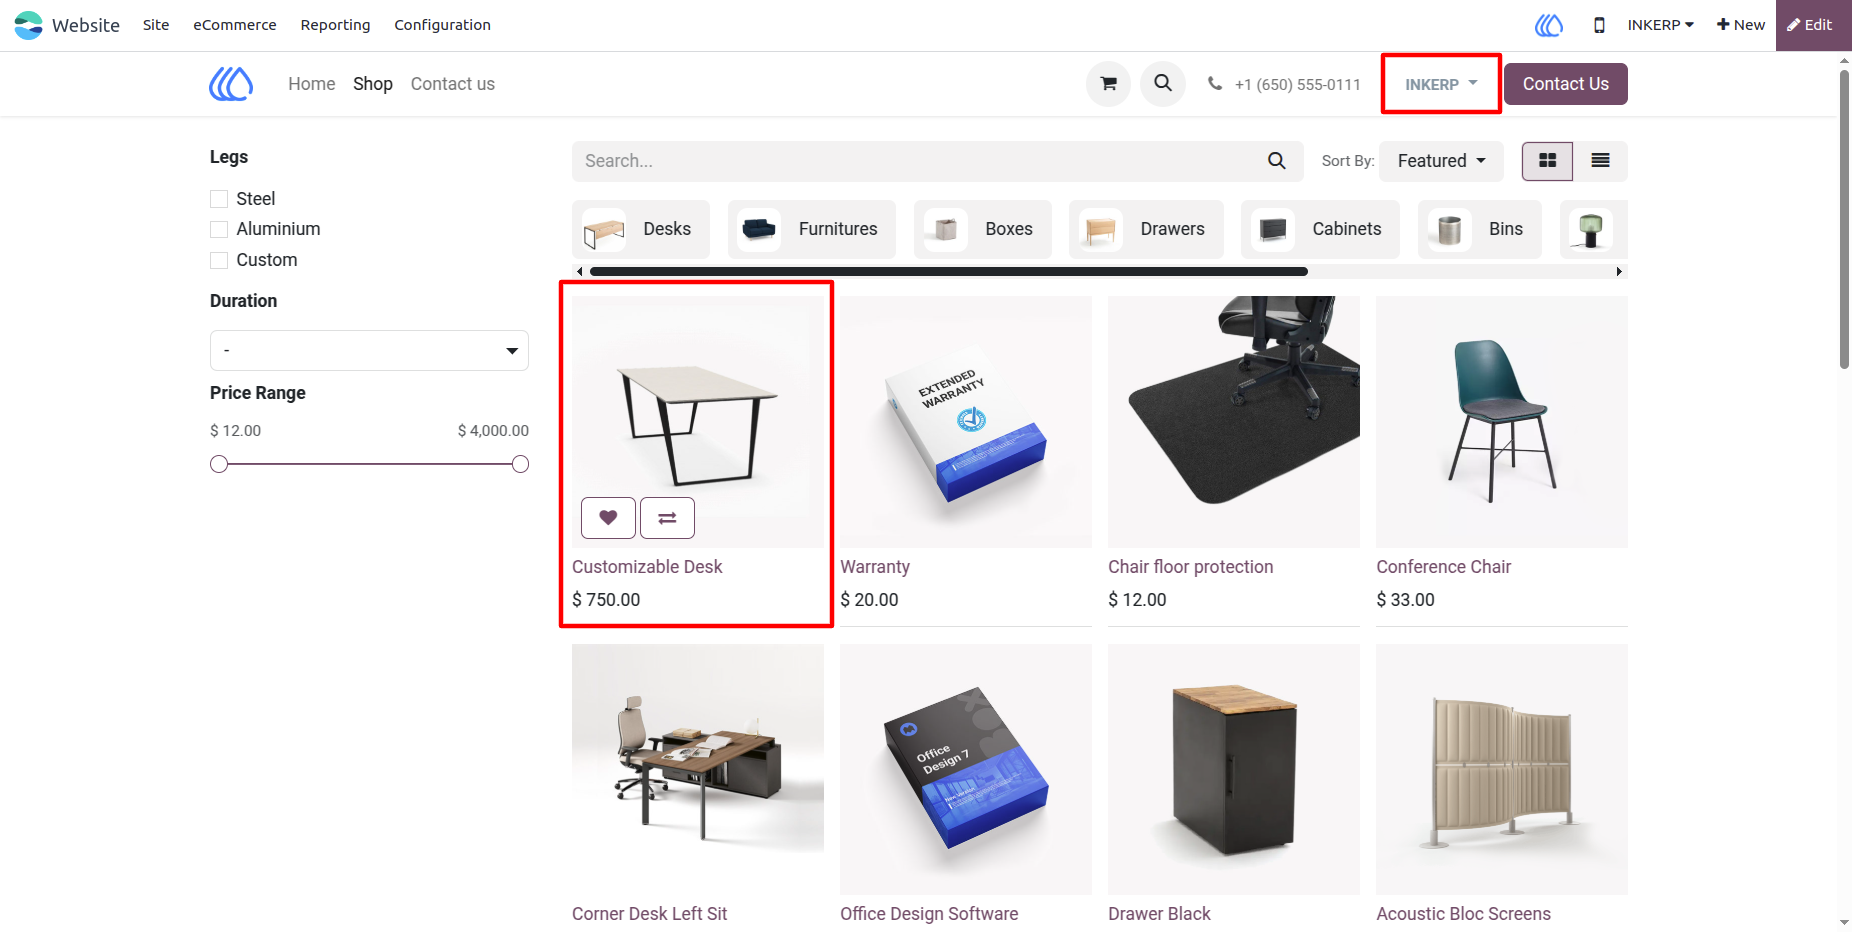Check the Aluminium legs filter
This screenshot has height=932, width=1852.
pos(219,230)
